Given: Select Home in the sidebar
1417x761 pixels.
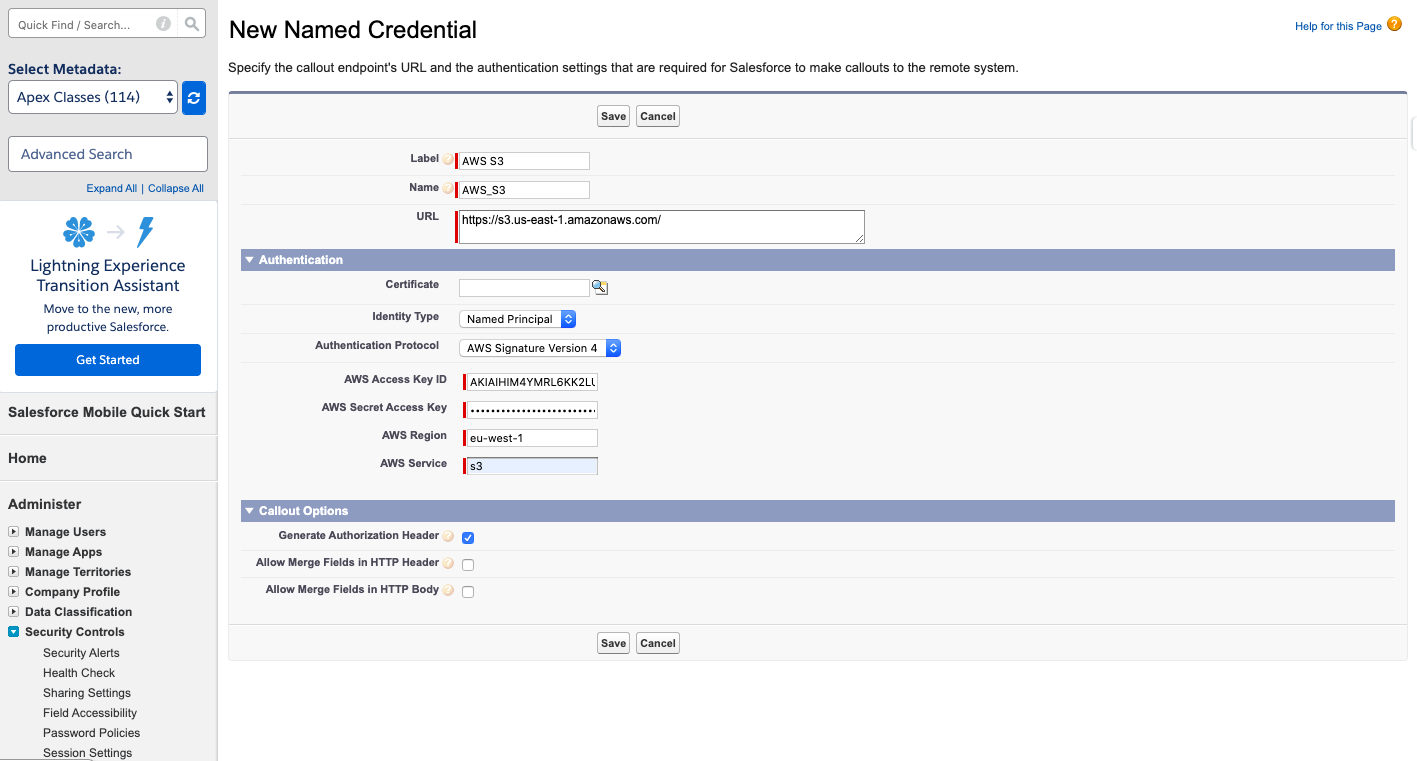Looking at the screenshot, I should 27,457.
